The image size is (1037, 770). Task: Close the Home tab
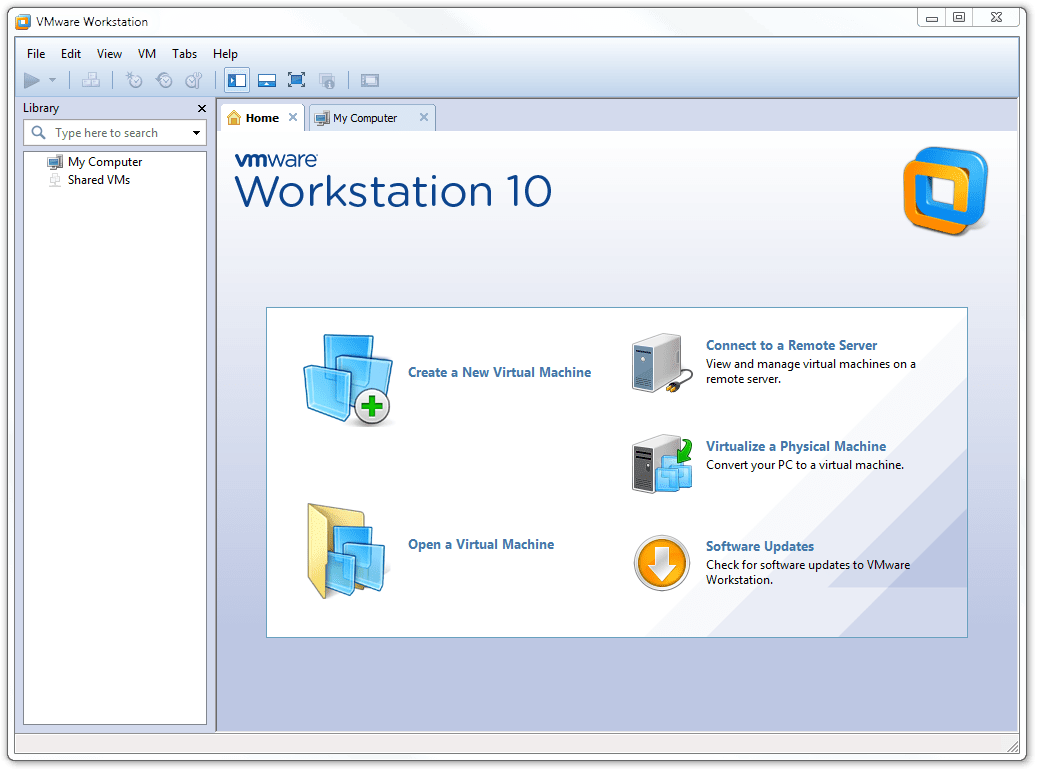pos(293,117)
